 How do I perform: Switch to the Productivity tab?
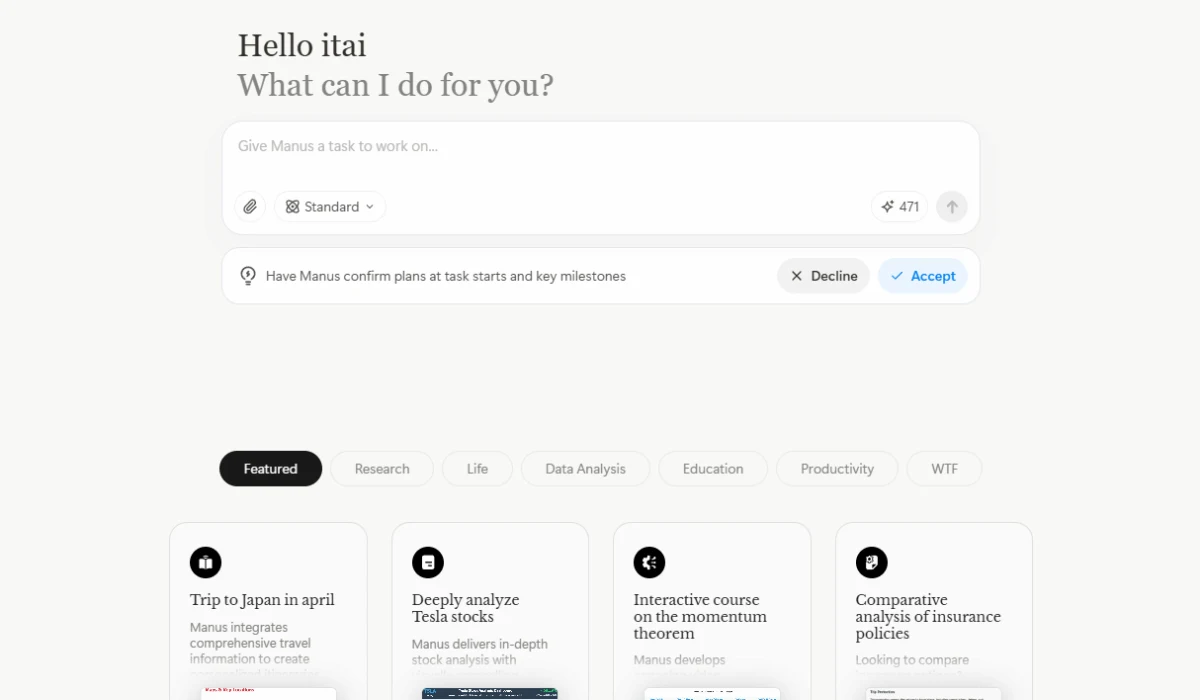837,469
